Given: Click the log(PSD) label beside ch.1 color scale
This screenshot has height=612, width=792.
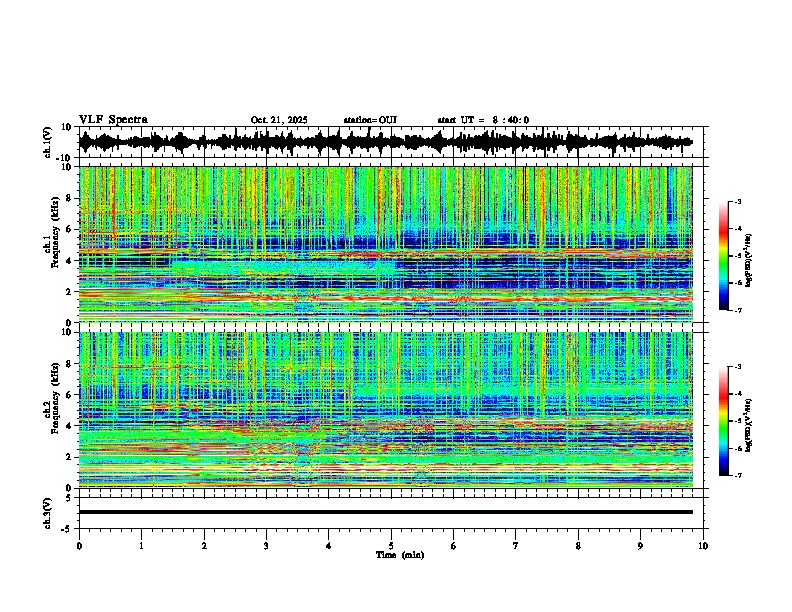Looking at the screenshot, I should [749, 260].
